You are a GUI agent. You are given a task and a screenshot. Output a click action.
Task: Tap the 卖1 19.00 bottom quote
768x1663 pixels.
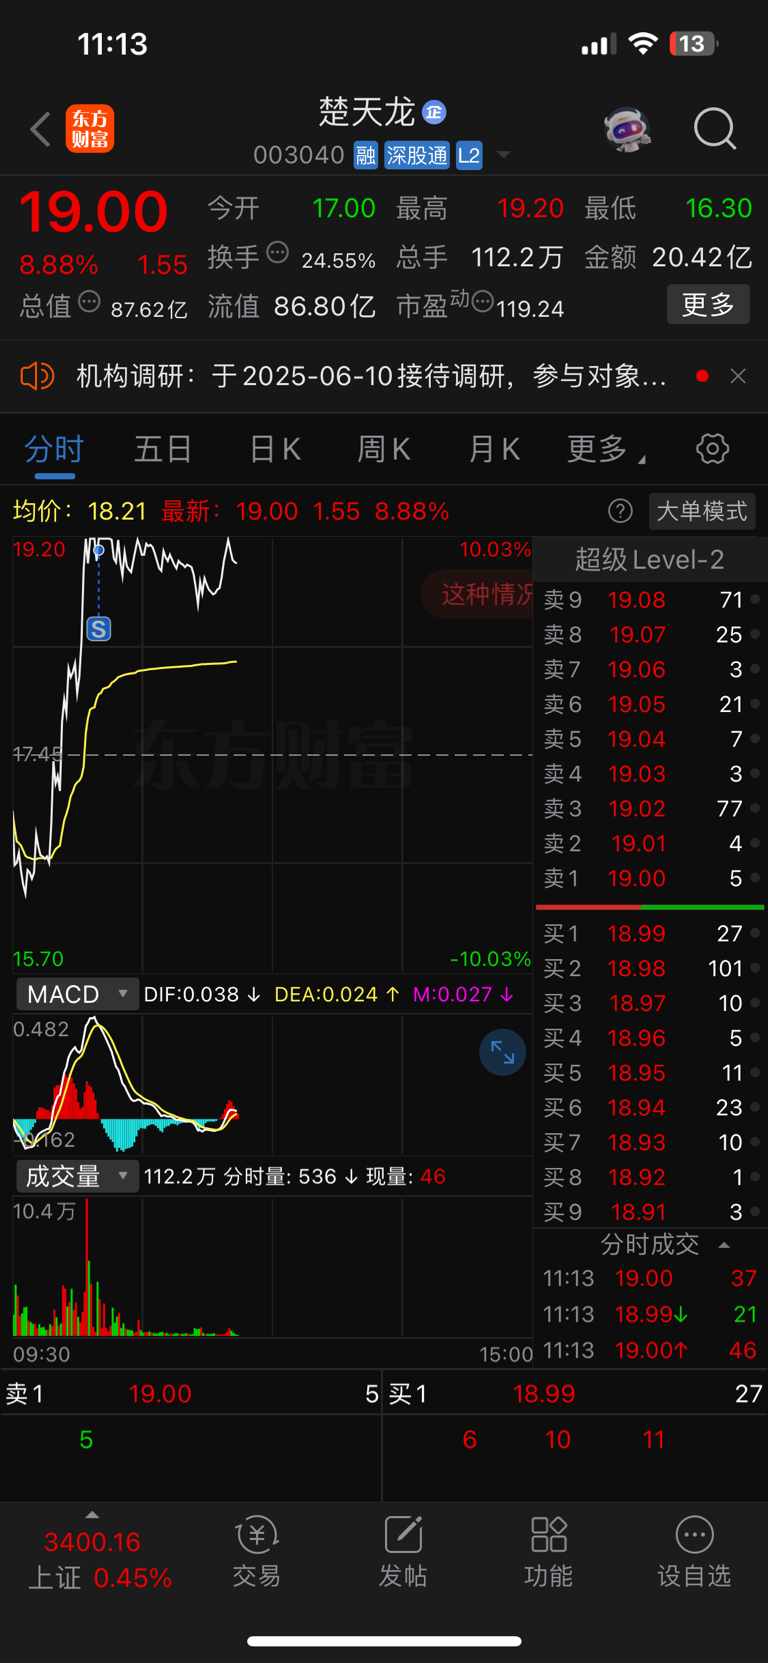pos(191,1394)
